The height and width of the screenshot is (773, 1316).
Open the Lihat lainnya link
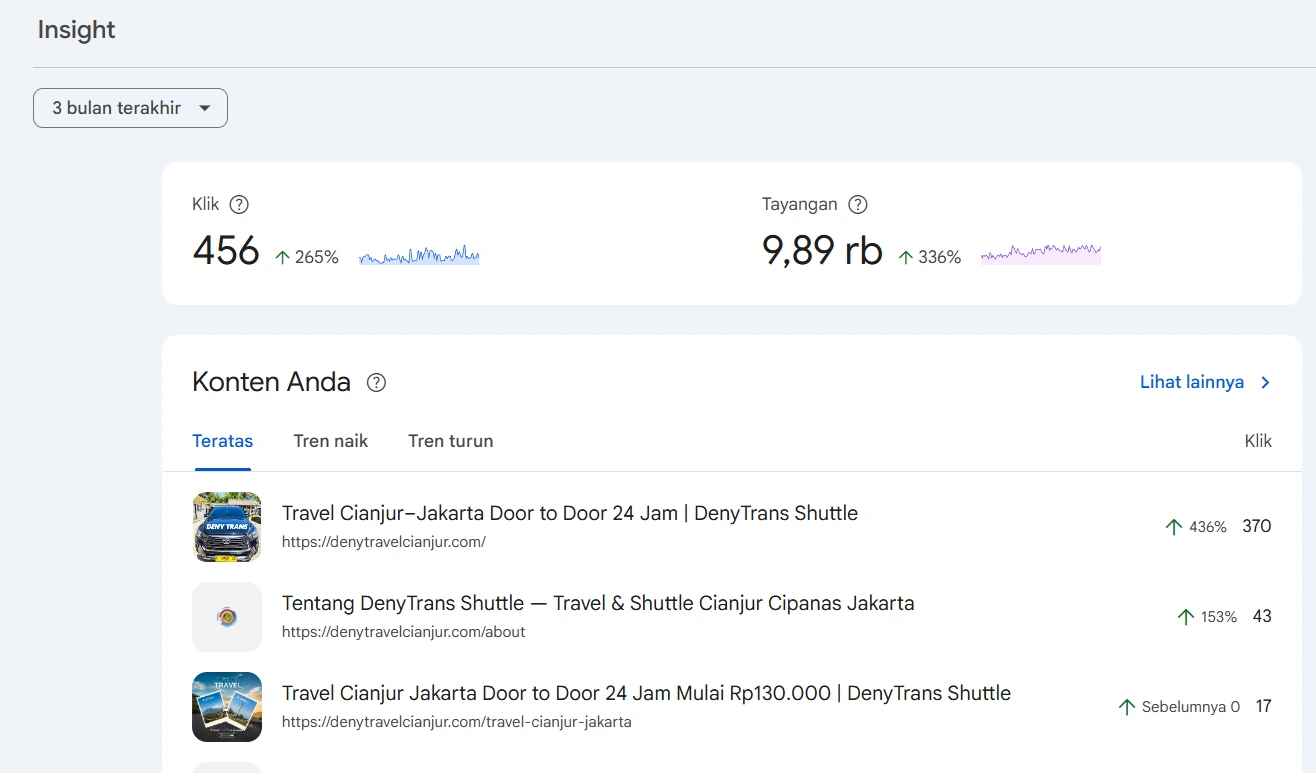point(1192,382)
